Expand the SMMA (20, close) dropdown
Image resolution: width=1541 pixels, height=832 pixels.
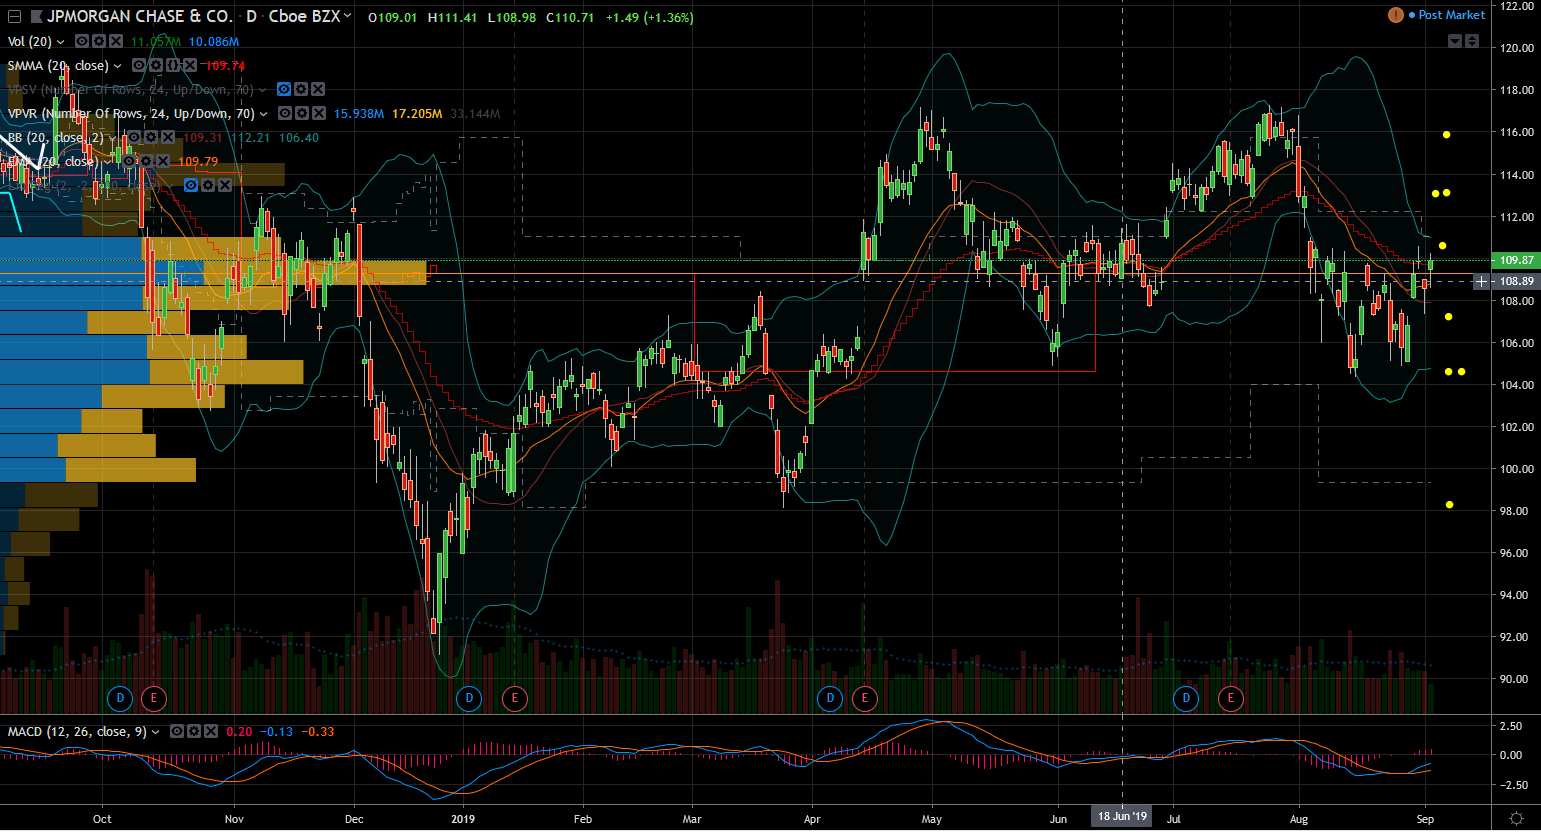click(118, 66)
